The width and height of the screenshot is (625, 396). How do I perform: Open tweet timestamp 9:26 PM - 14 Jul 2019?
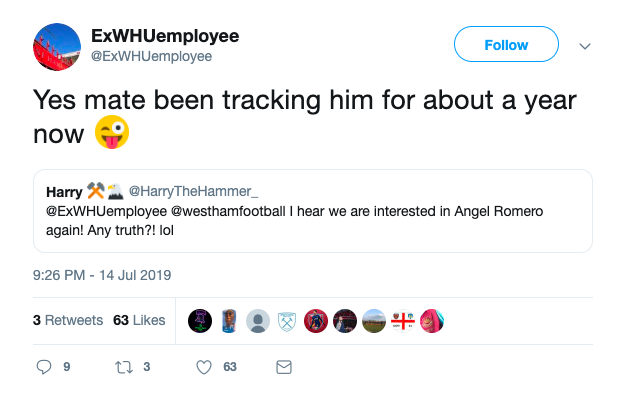pyautogui.click(x=102, y=275)
